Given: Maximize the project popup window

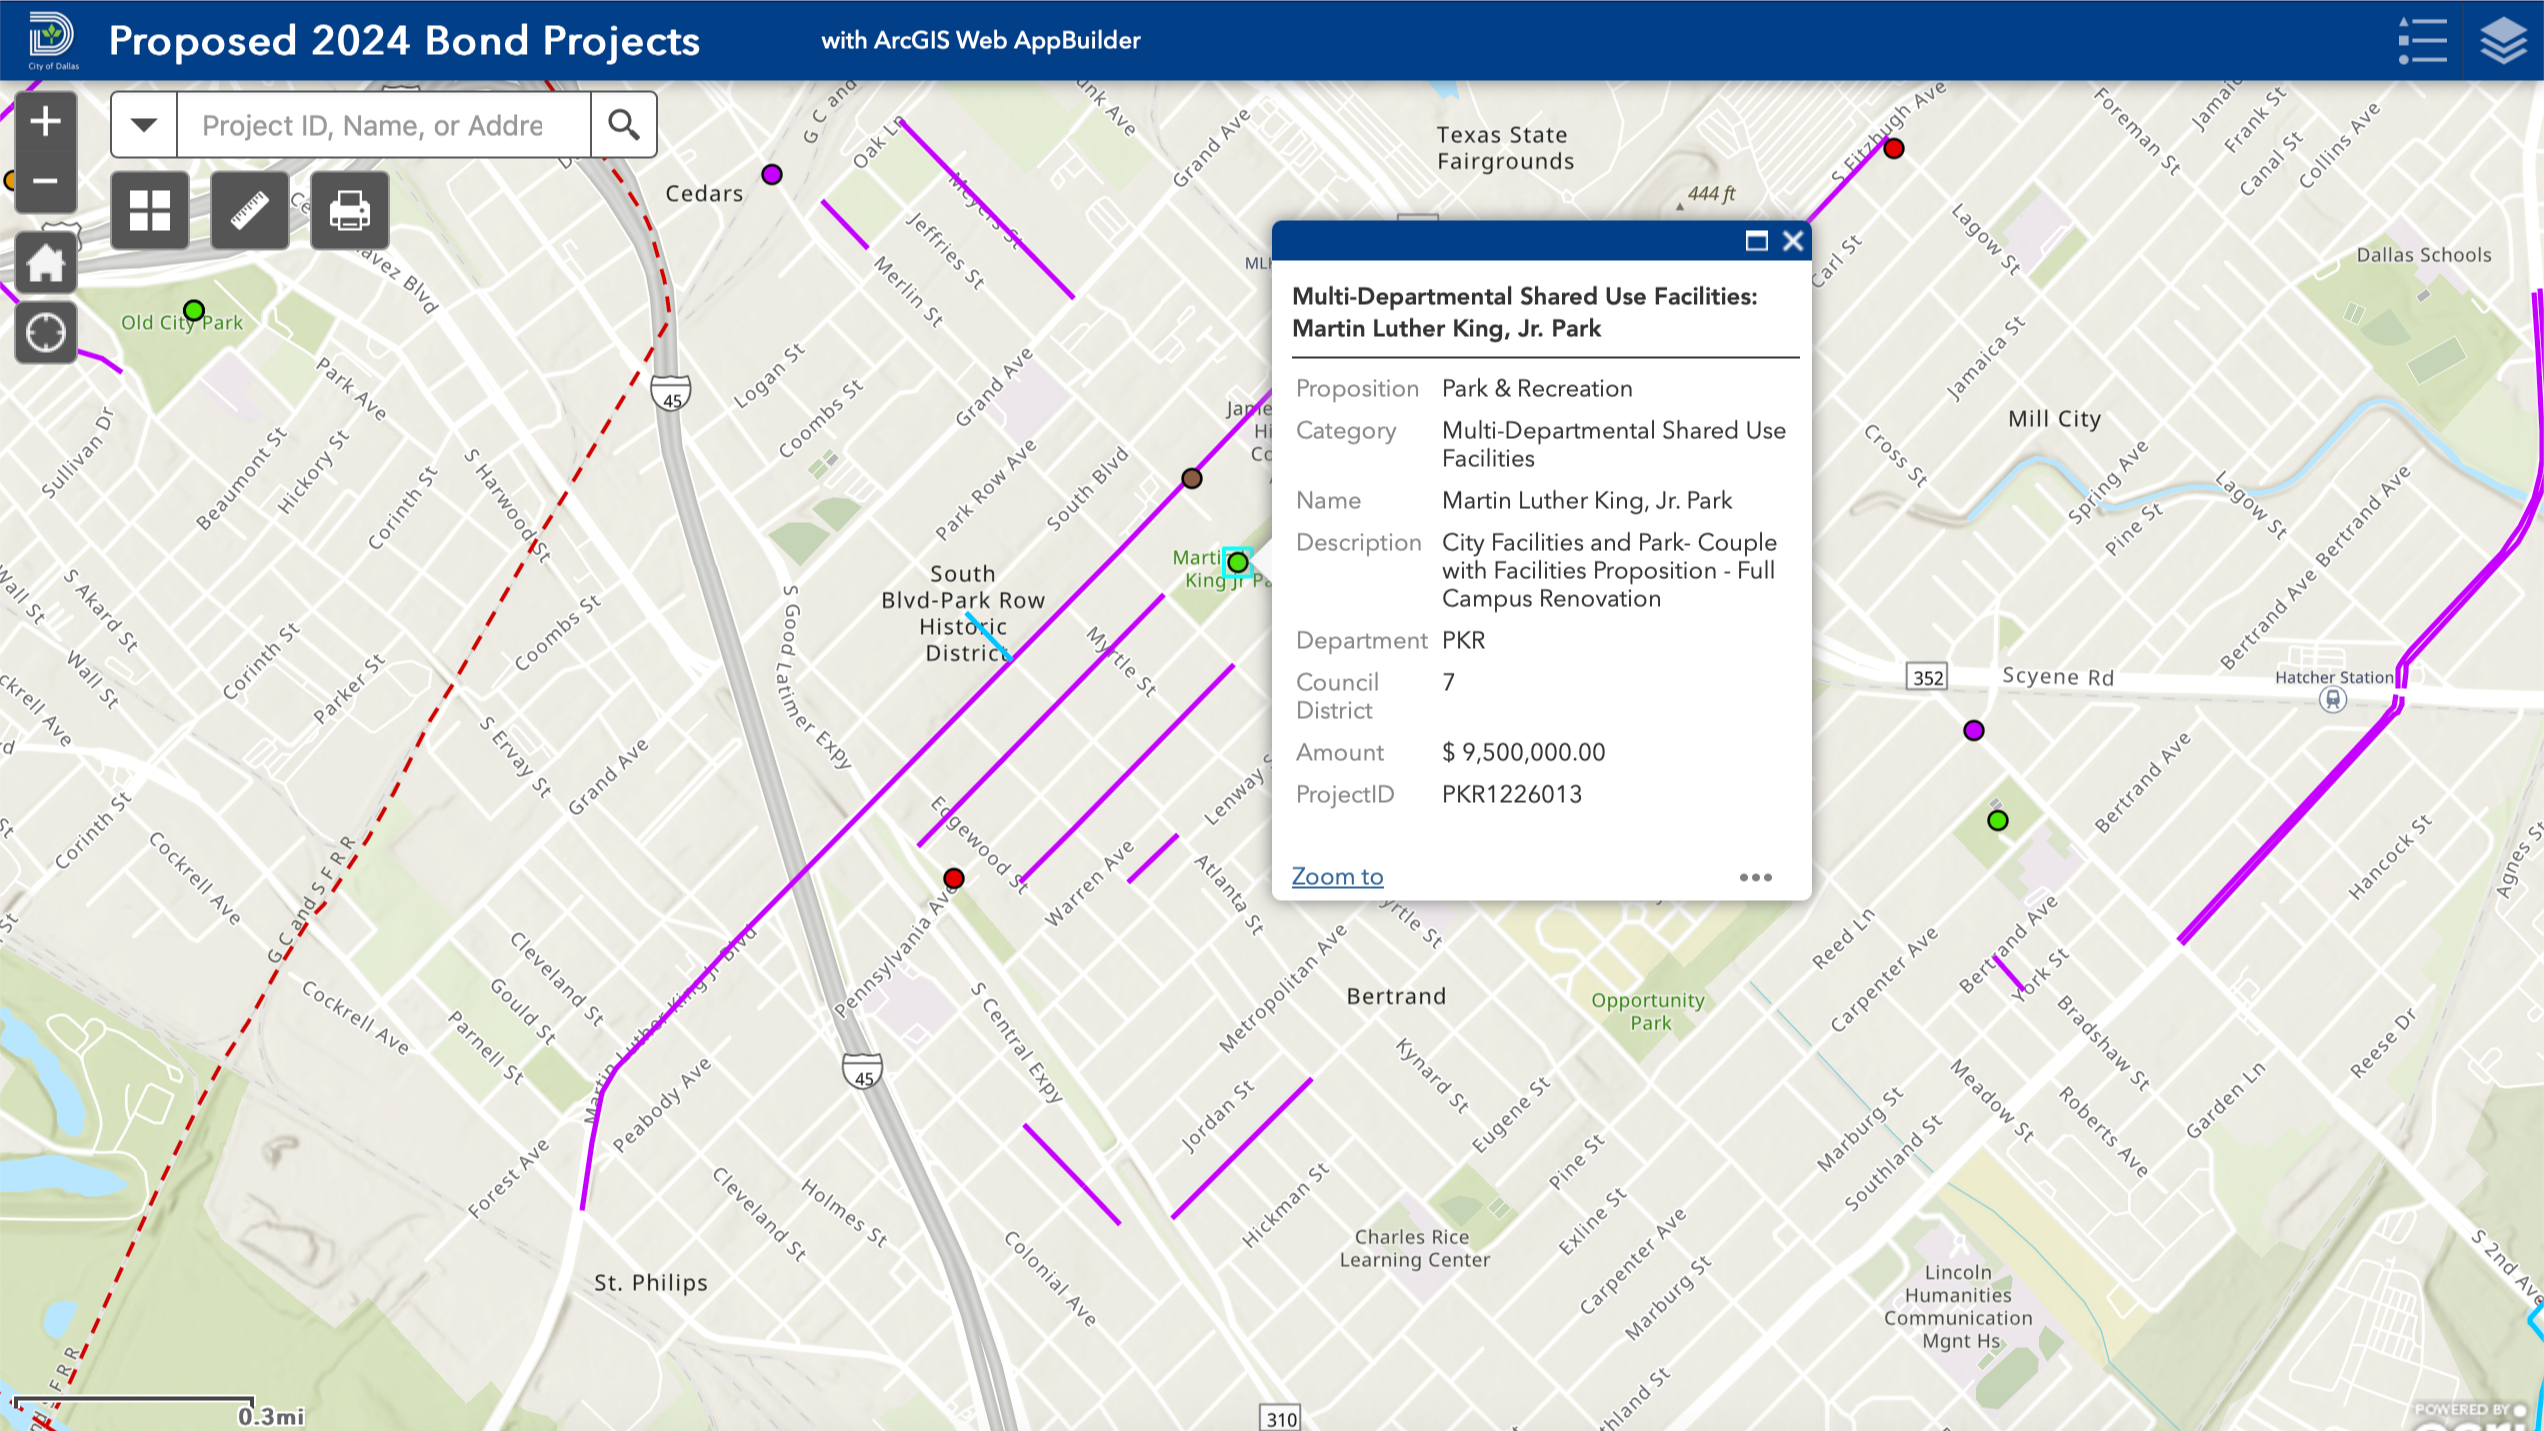Looking at the screenshot, I should tap(1756, 241).
